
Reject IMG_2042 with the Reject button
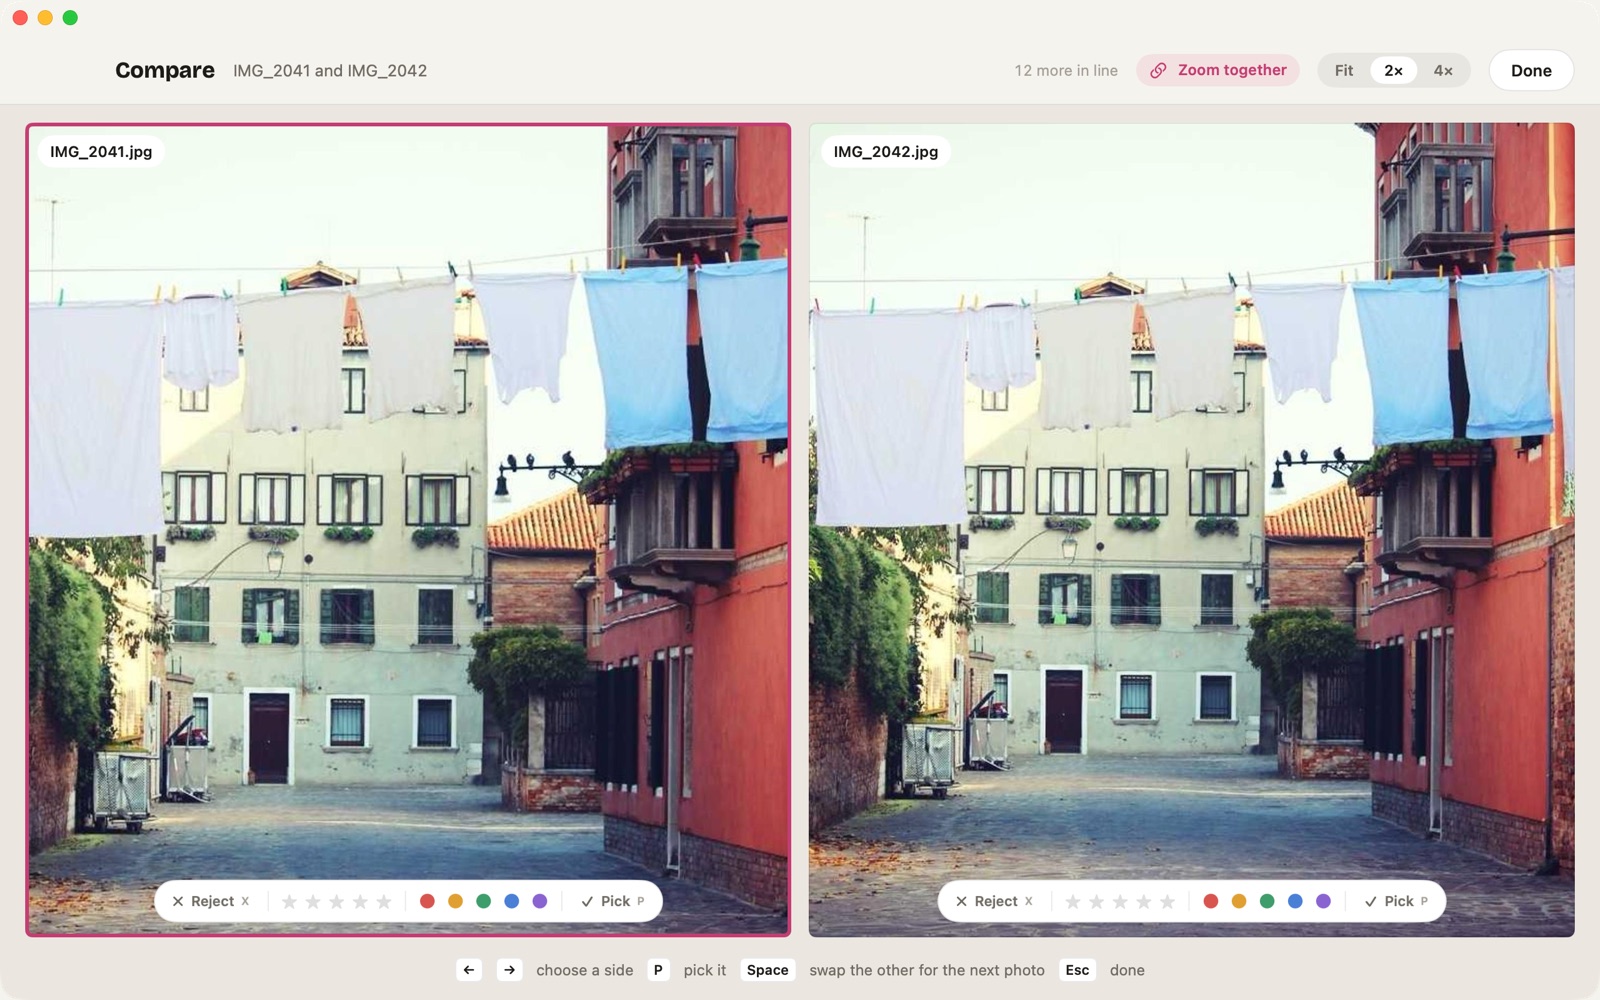pyautogui.click(x=994, y=901)
